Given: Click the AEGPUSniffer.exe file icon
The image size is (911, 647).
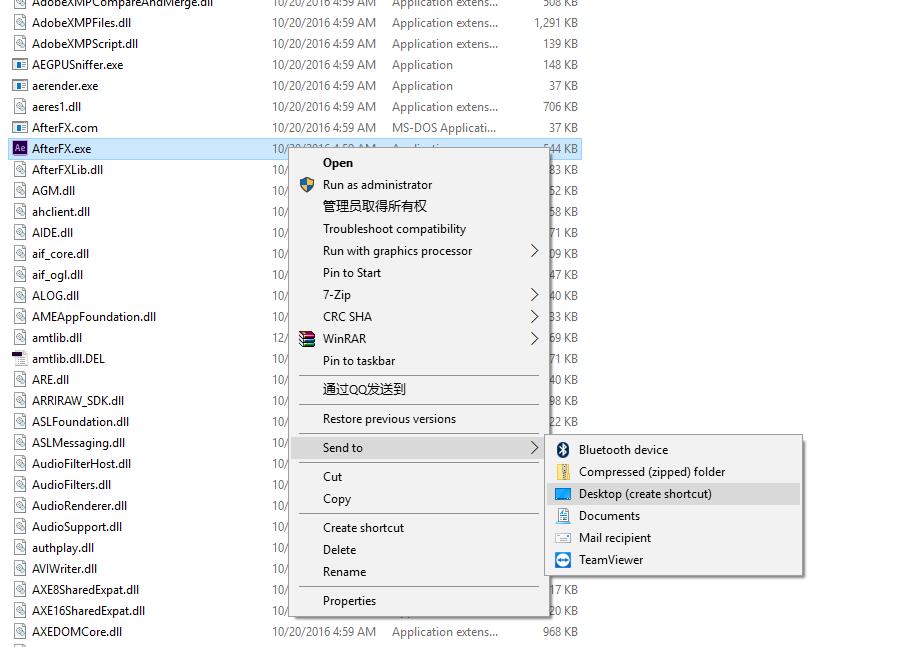Looking at the screenshot, I should [20, 64].
